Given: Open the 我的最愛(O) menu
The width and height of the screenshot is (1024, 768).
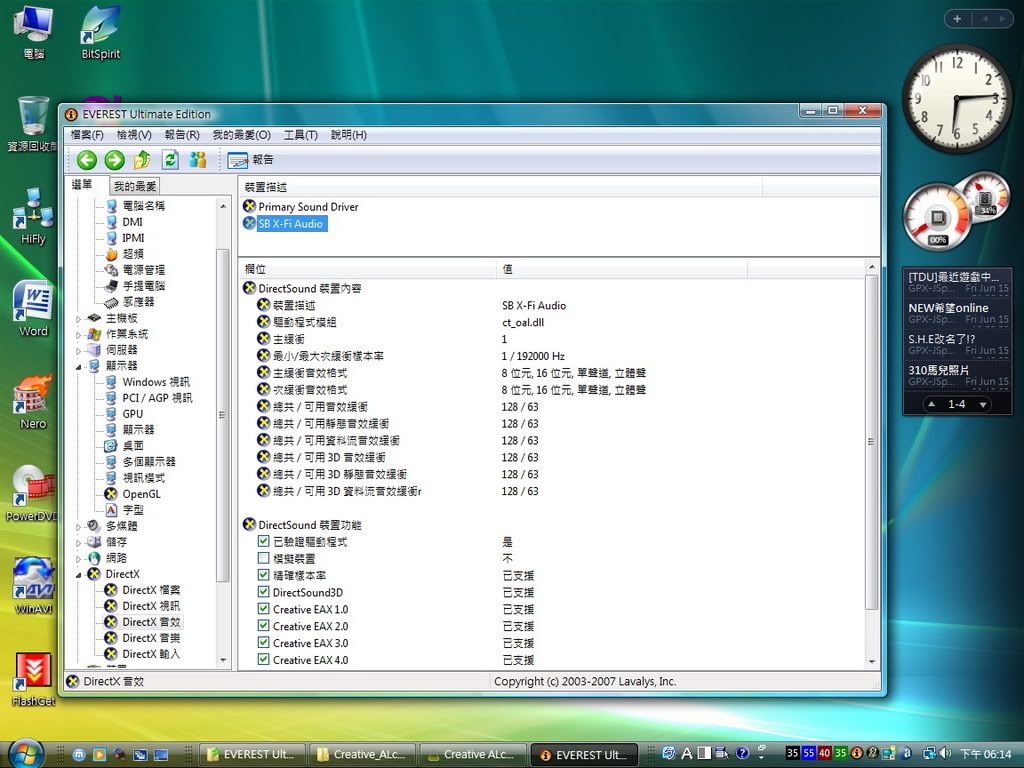Looking at the screenshot, I should tap(242, 135).
